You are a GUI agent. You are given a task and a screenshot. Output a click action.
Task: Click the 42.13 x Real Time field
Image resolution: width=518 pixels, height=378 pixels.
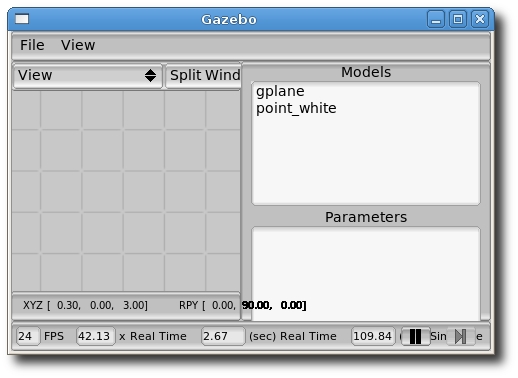click(x=96, y=336)
